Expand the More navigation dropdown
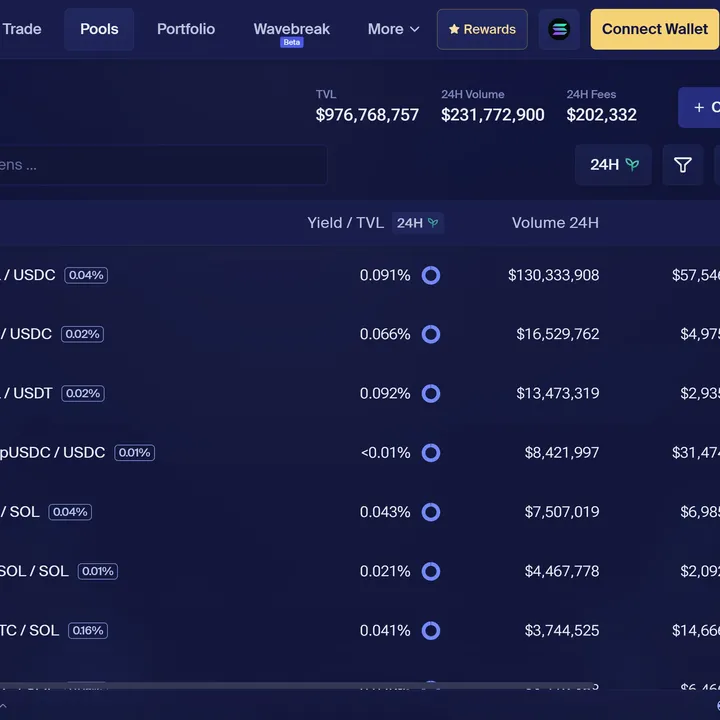Viewport: 720px width, 720px height. [393, 29]
